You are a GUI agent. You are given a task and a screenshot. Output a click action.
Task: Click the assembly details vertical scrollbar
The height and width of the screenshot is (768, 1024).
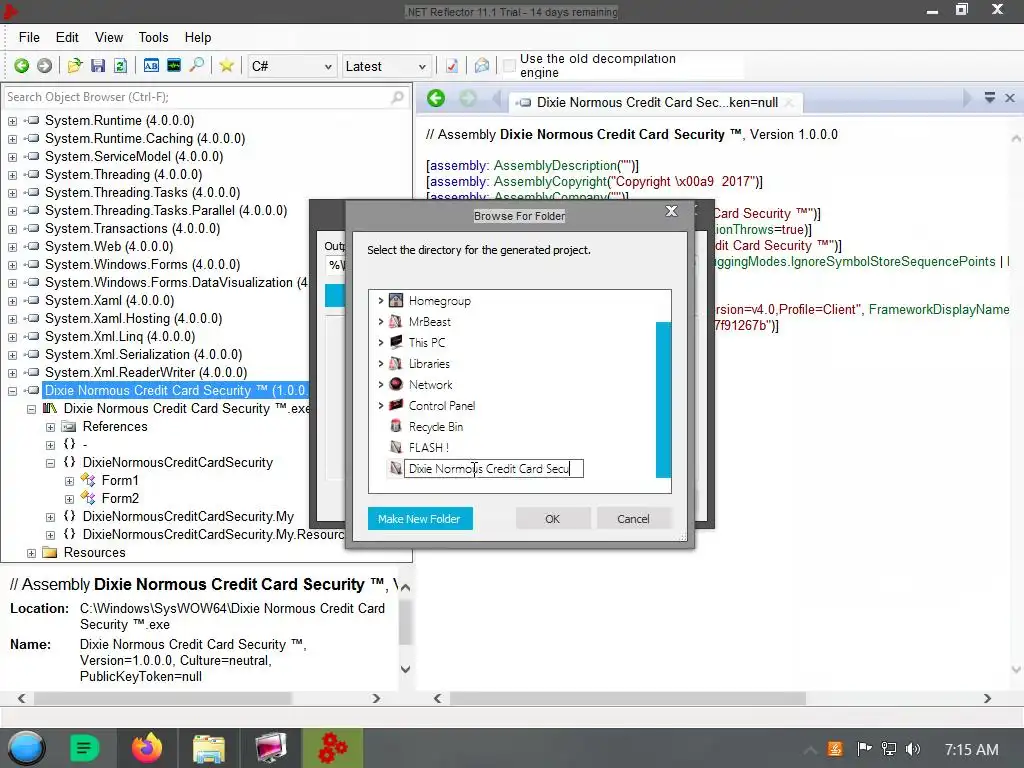click(x=405, y=622)
